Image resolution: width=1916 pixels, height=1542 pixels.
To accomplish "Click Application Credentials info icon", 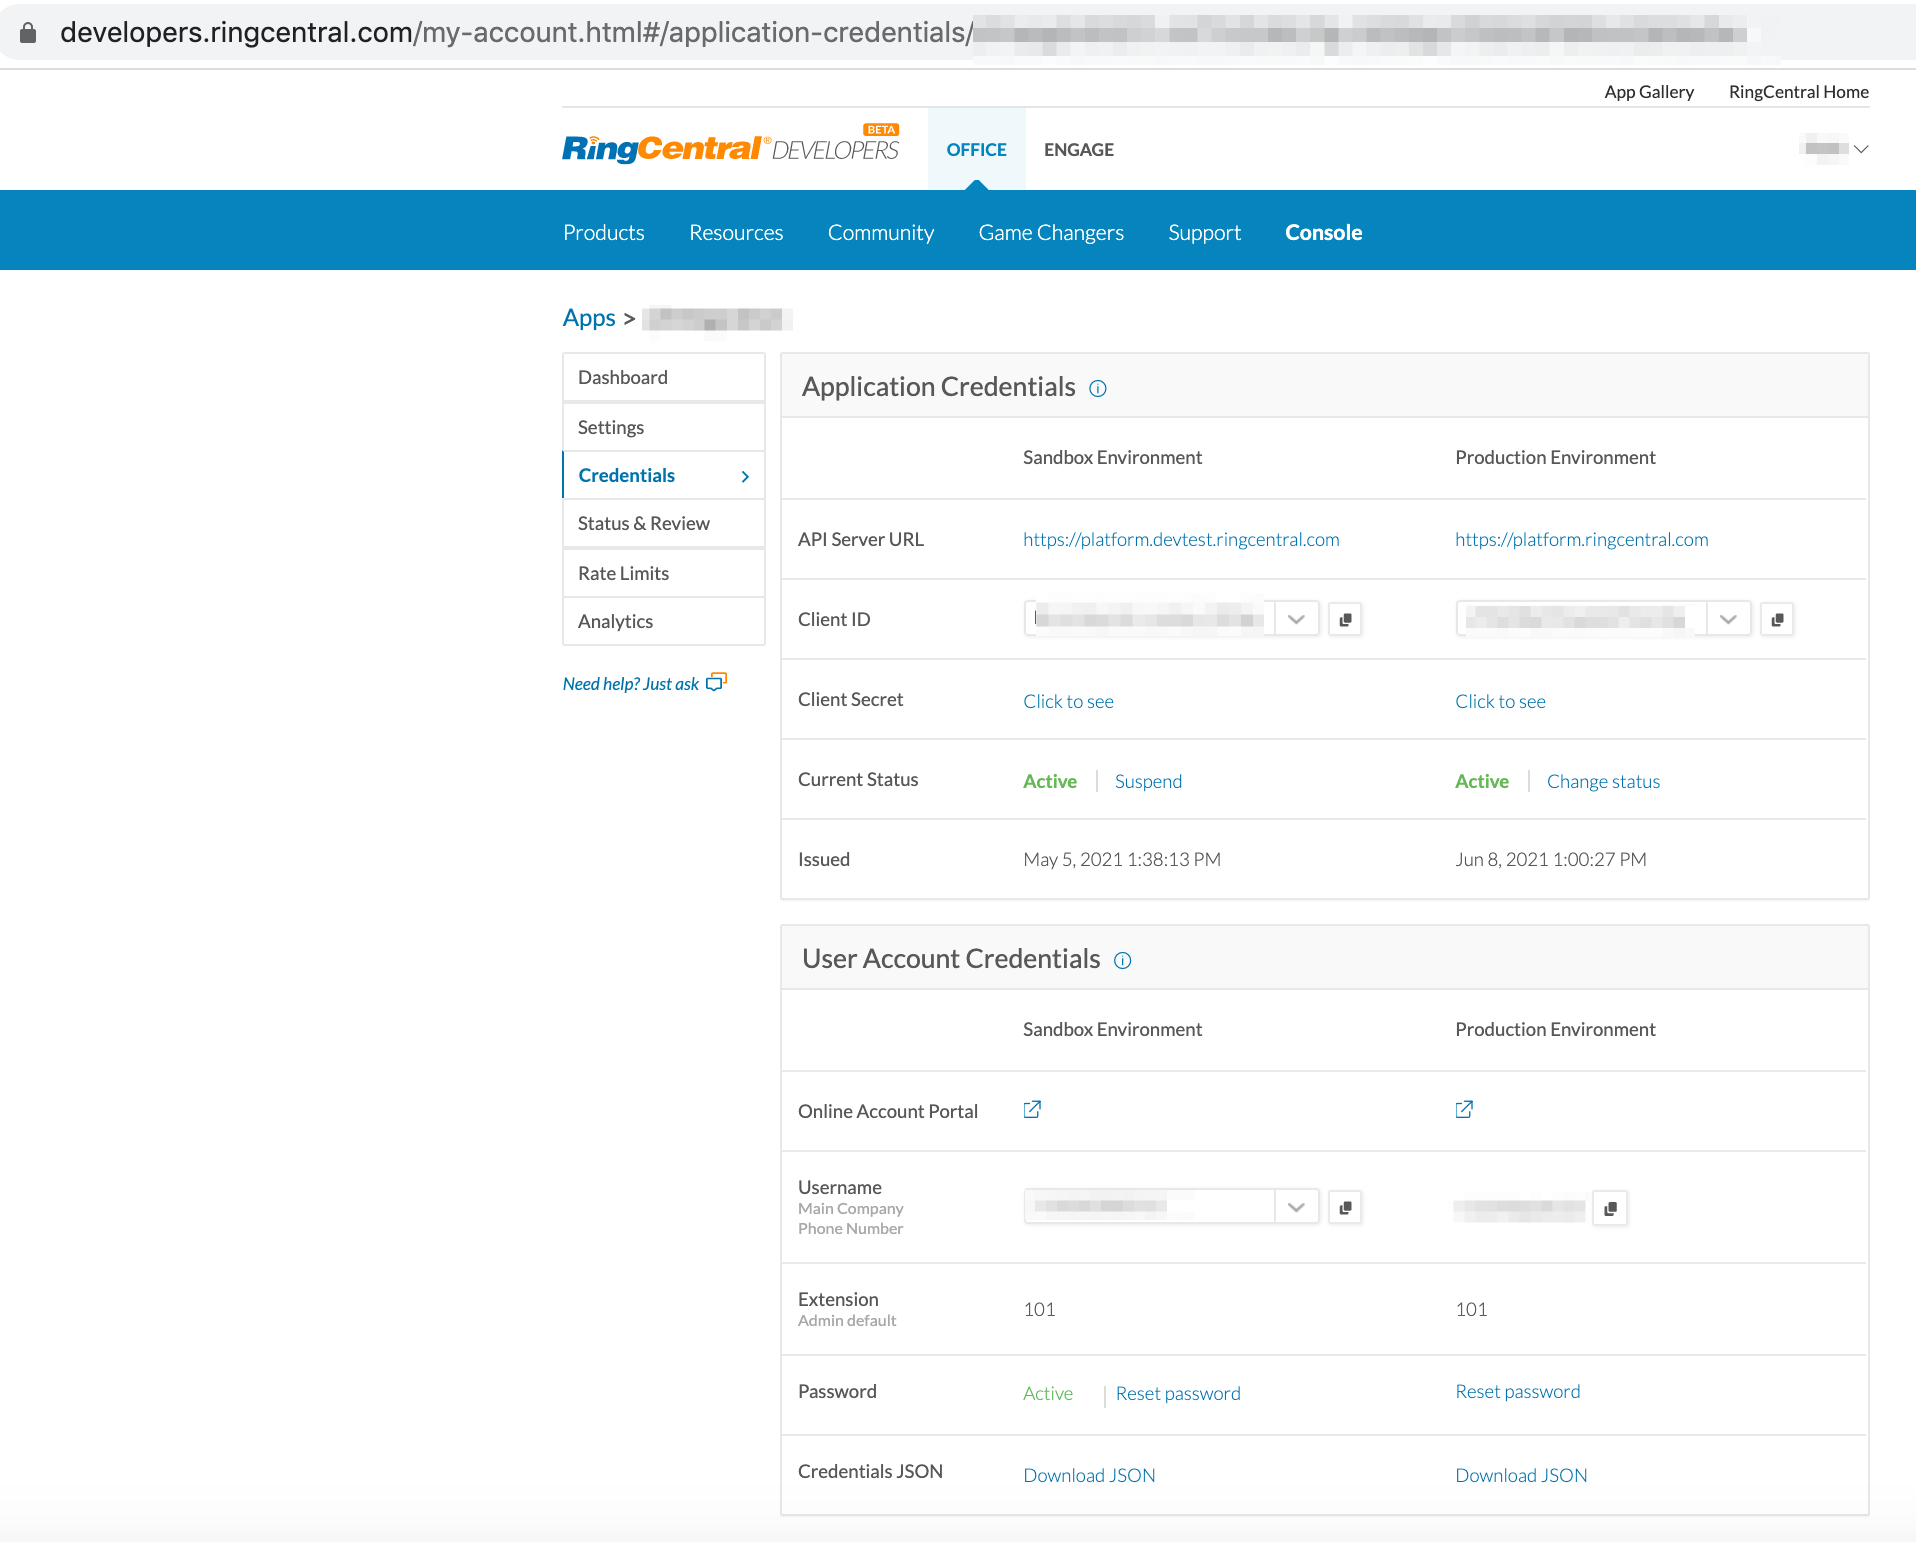I will [x=1098, y=389].
